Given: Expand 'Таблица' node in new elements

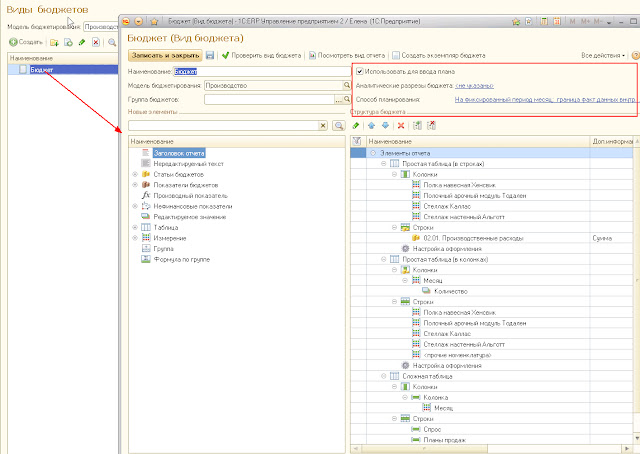Looking at the screenshot, I should coord(135,227).
